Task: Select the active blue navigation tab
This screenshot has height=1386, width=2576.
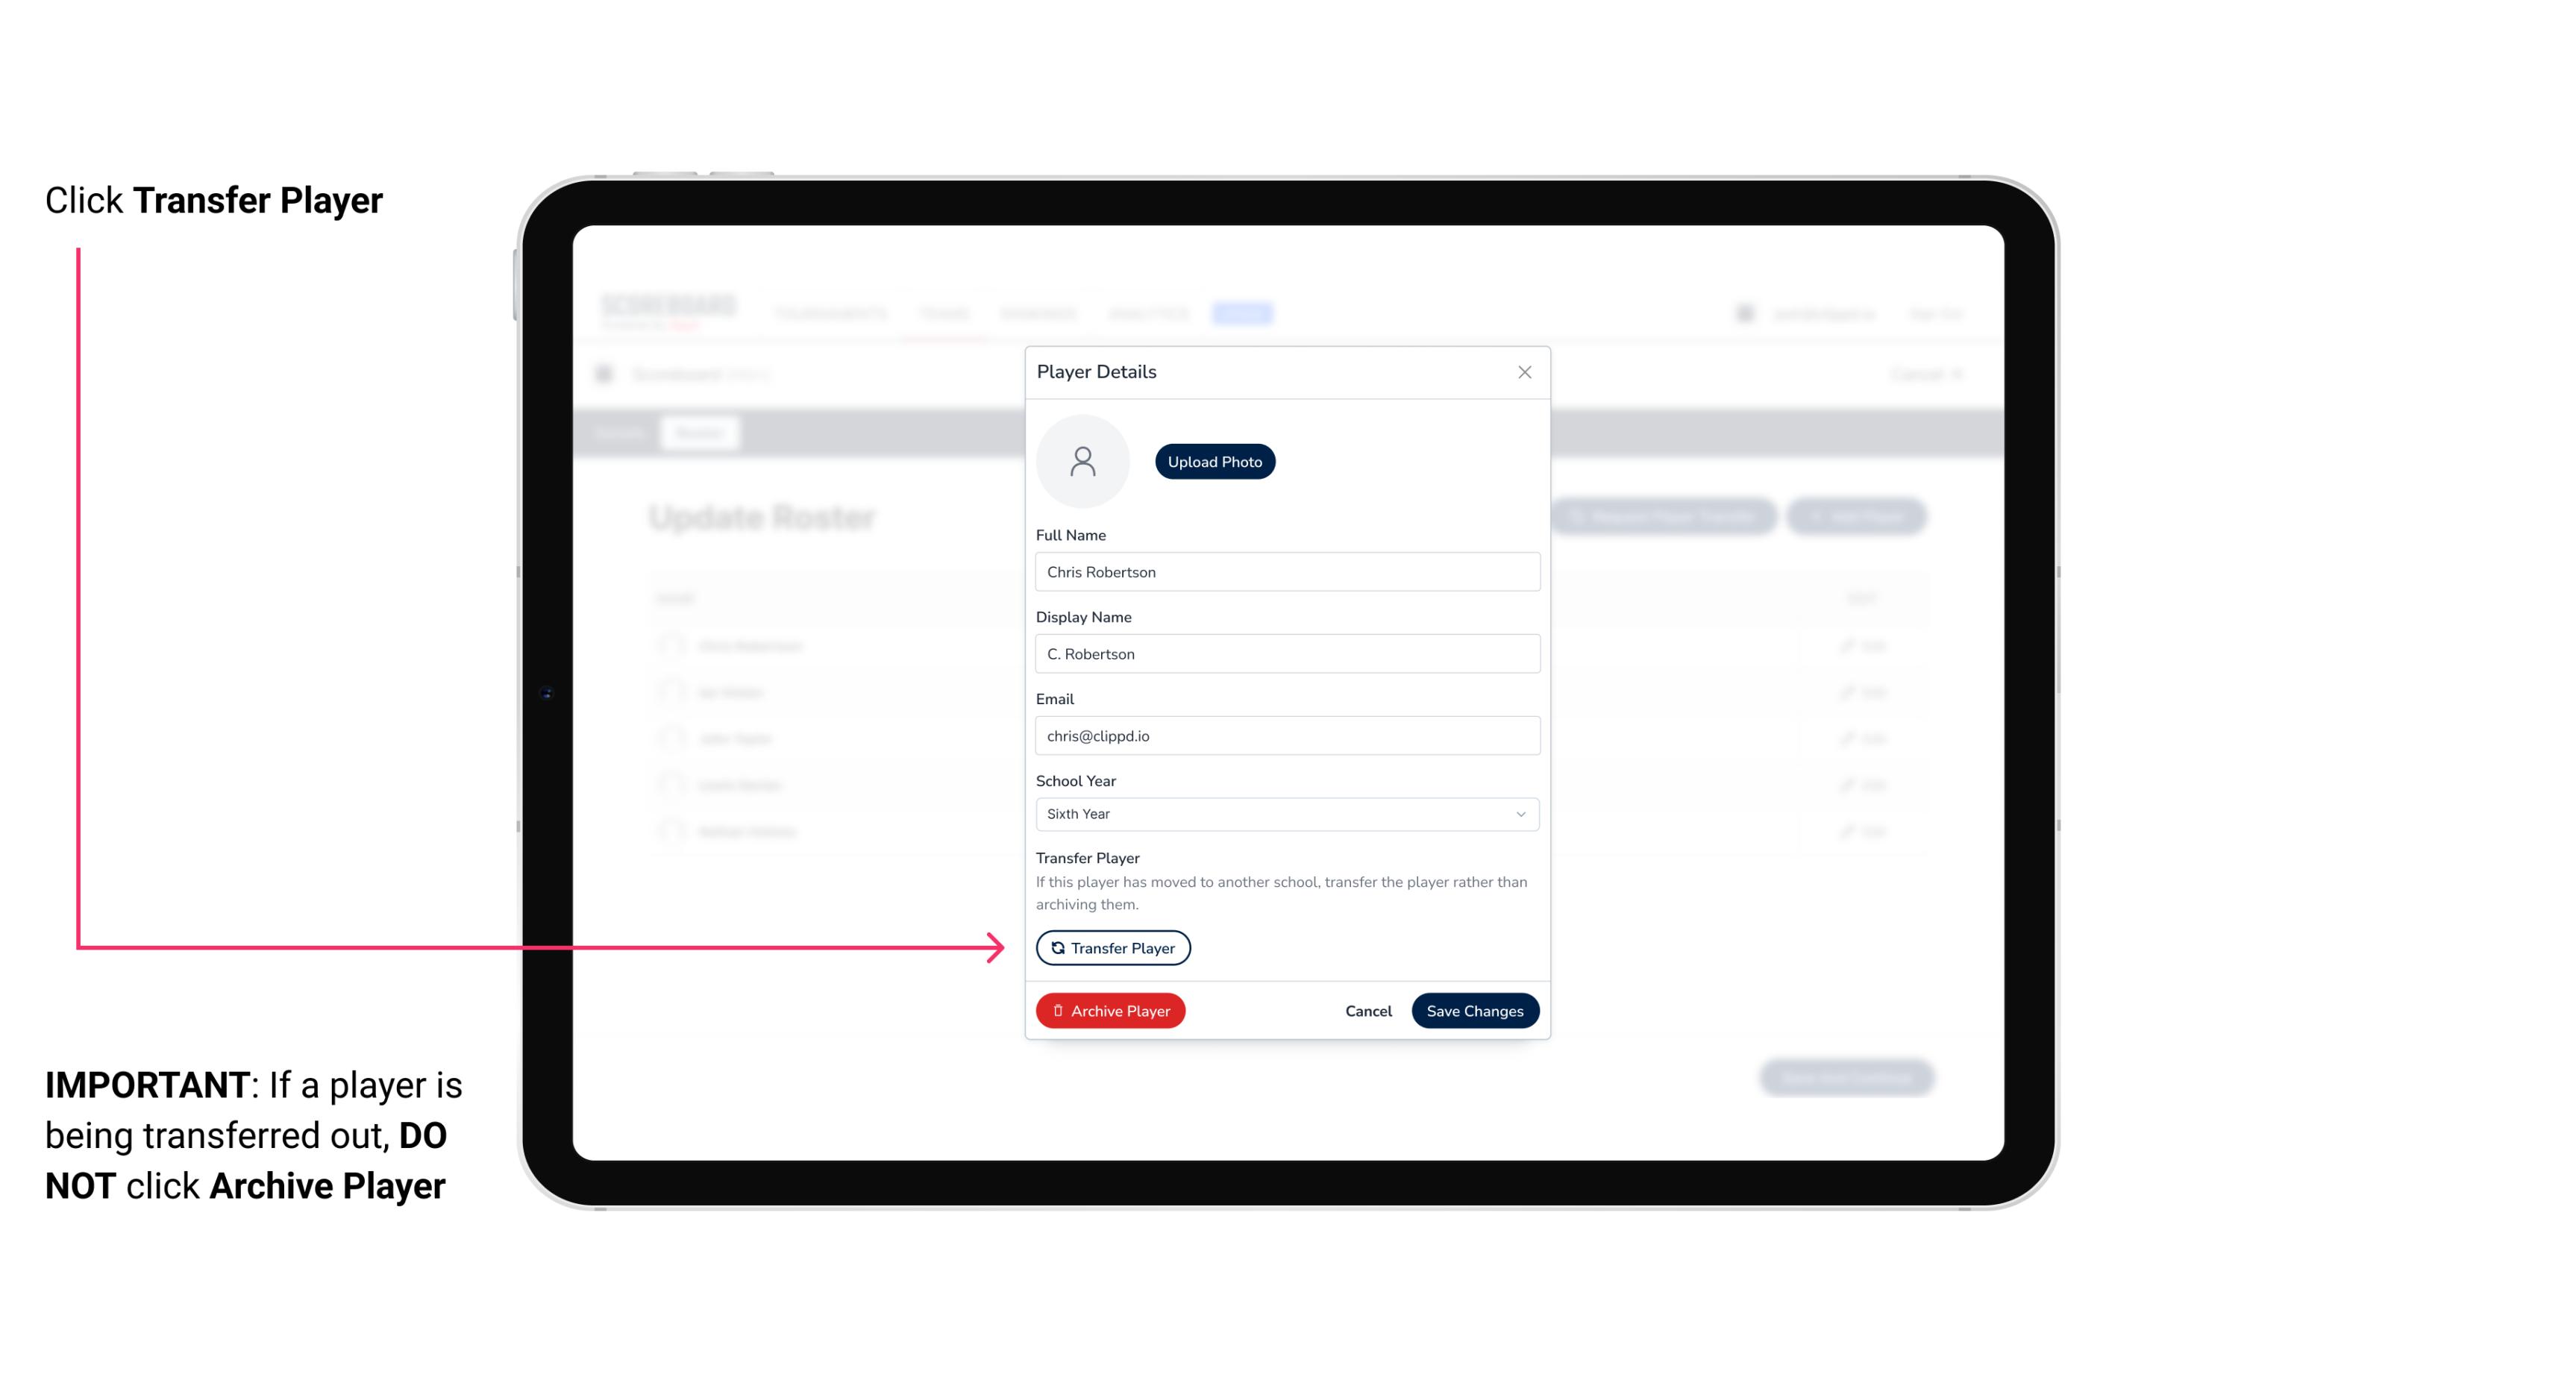Action: 1244,313
